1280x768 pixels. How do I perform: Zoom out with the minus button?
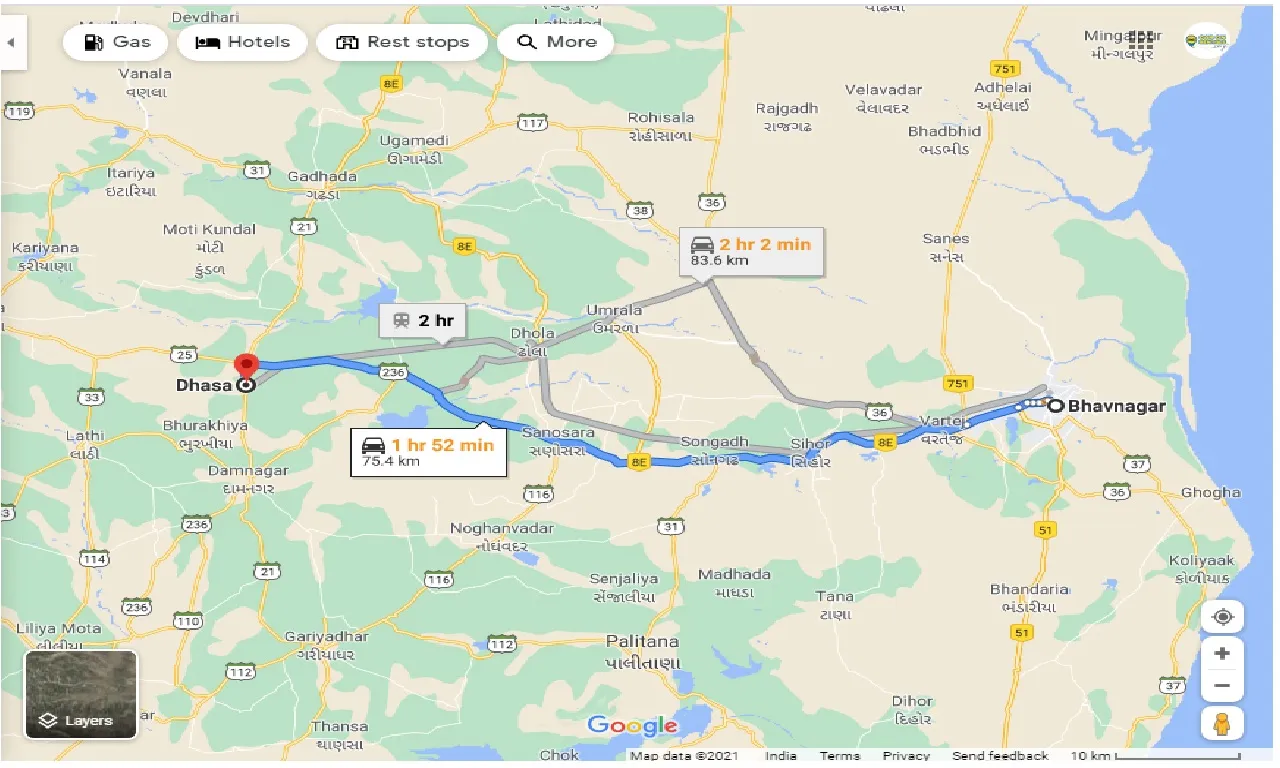1222,686
